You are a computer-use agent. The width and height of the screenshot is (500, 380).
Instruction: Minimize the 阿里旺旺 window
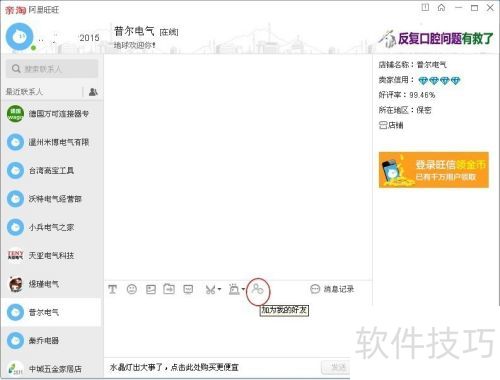(x=459, y=8)
